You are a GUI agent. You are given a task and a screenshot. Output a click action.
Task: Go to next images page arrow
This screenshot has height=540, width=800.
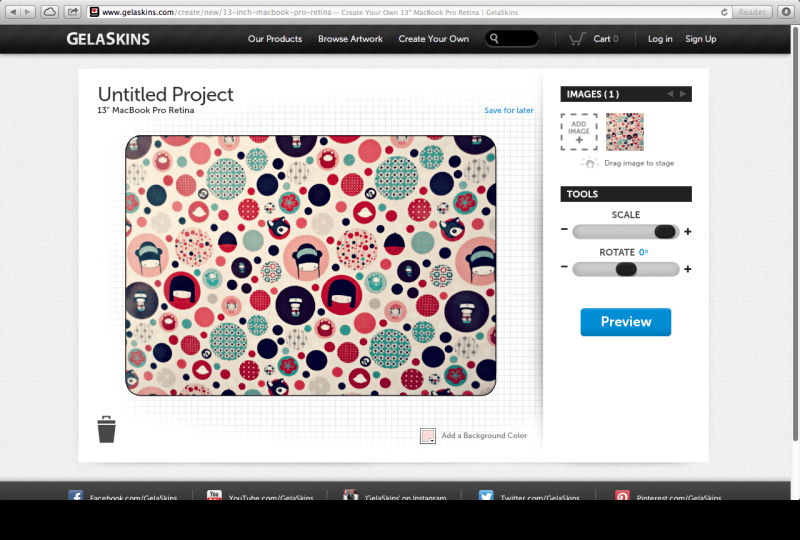(x=683, y=94)
